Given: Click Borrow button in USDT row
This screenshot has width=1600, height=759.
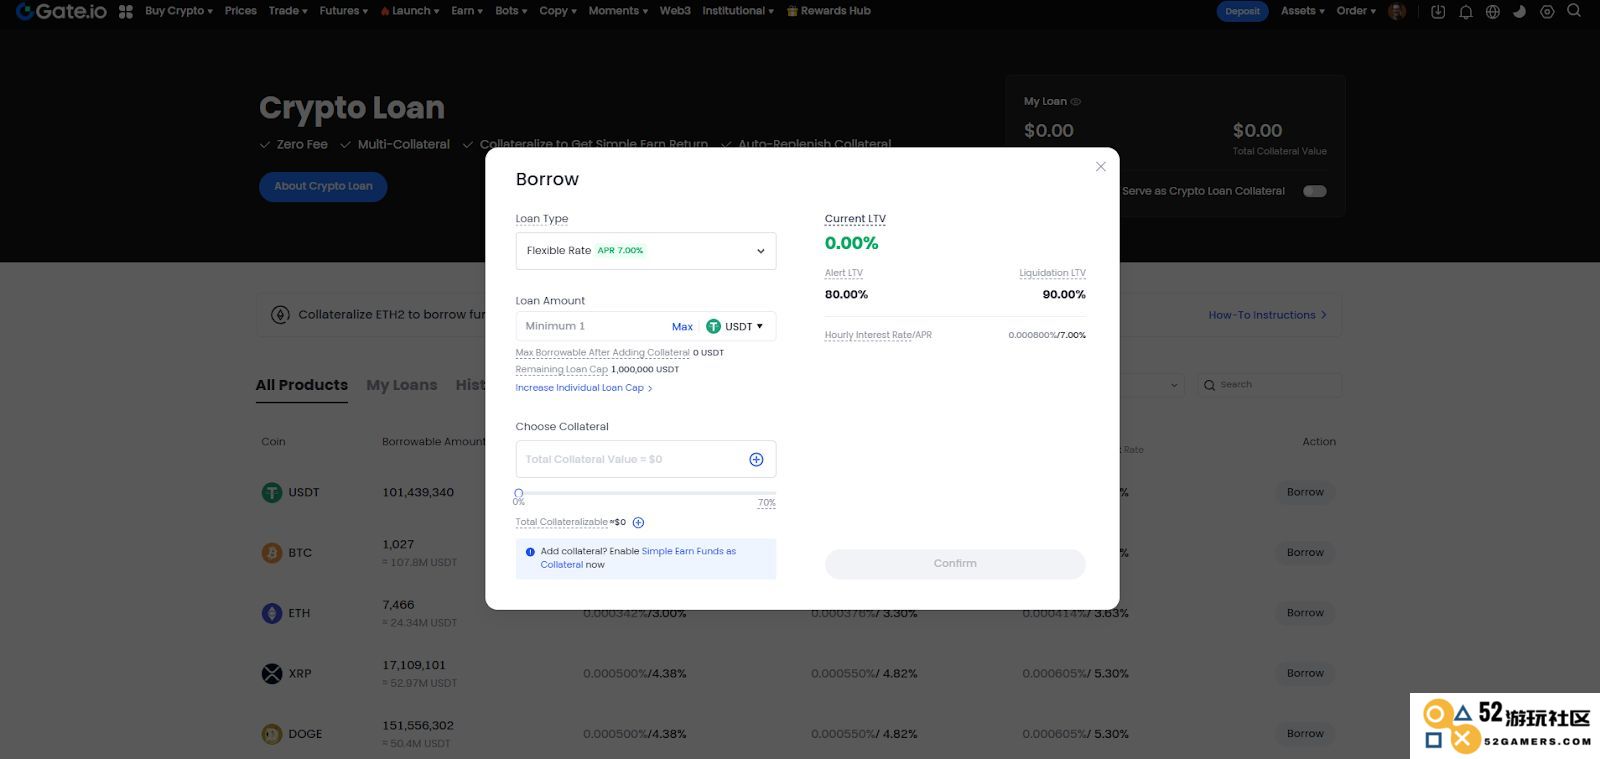Looking at the screenshot, I should pos(1305,492).
